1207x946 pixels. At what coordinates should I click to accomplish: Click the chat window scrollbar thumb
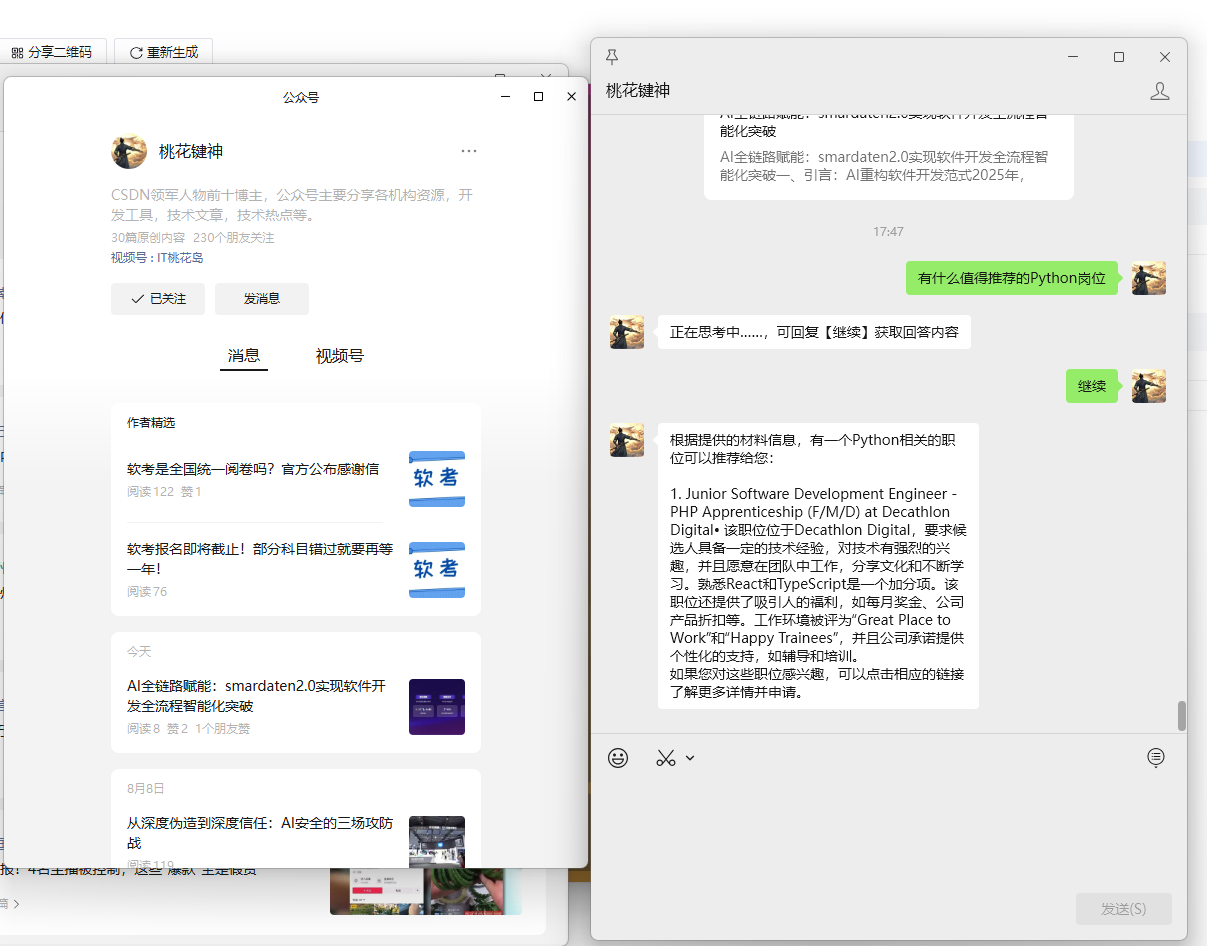[1181, 716]
